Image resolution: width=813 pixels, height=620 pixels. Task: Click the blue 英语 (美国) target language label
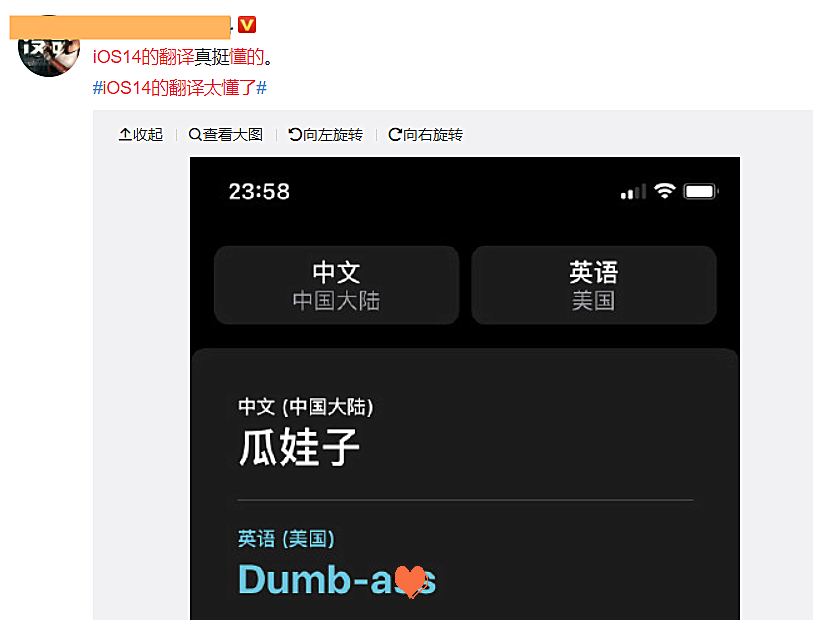(286, 539)
